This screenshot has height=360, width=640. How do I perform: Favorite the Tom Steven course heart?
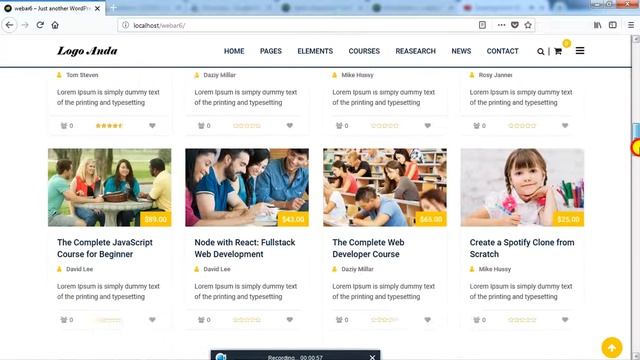(152, 126)
